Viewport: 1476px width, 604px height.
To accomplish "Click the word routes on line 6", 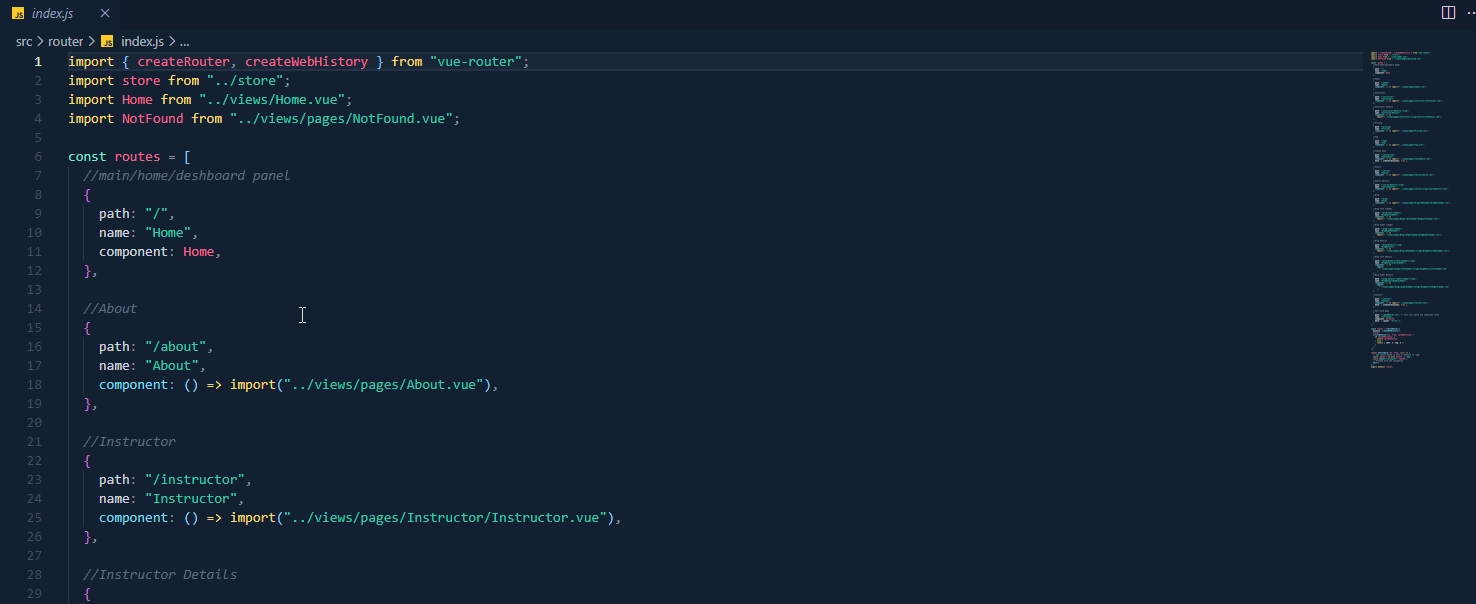I will [x=137, y=156].
